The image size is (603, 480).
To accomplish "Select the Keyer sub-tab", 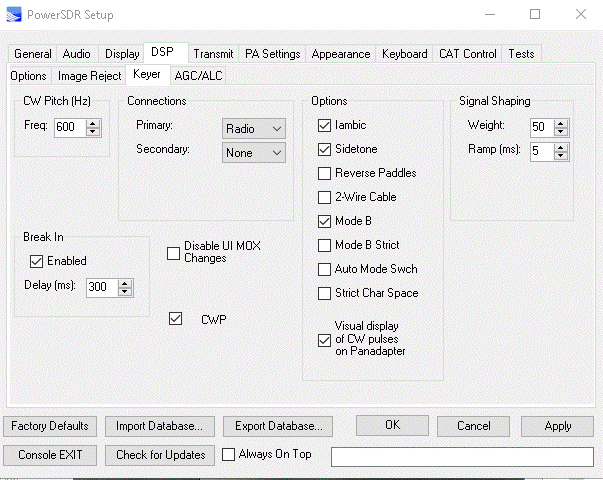I will 148,74.
